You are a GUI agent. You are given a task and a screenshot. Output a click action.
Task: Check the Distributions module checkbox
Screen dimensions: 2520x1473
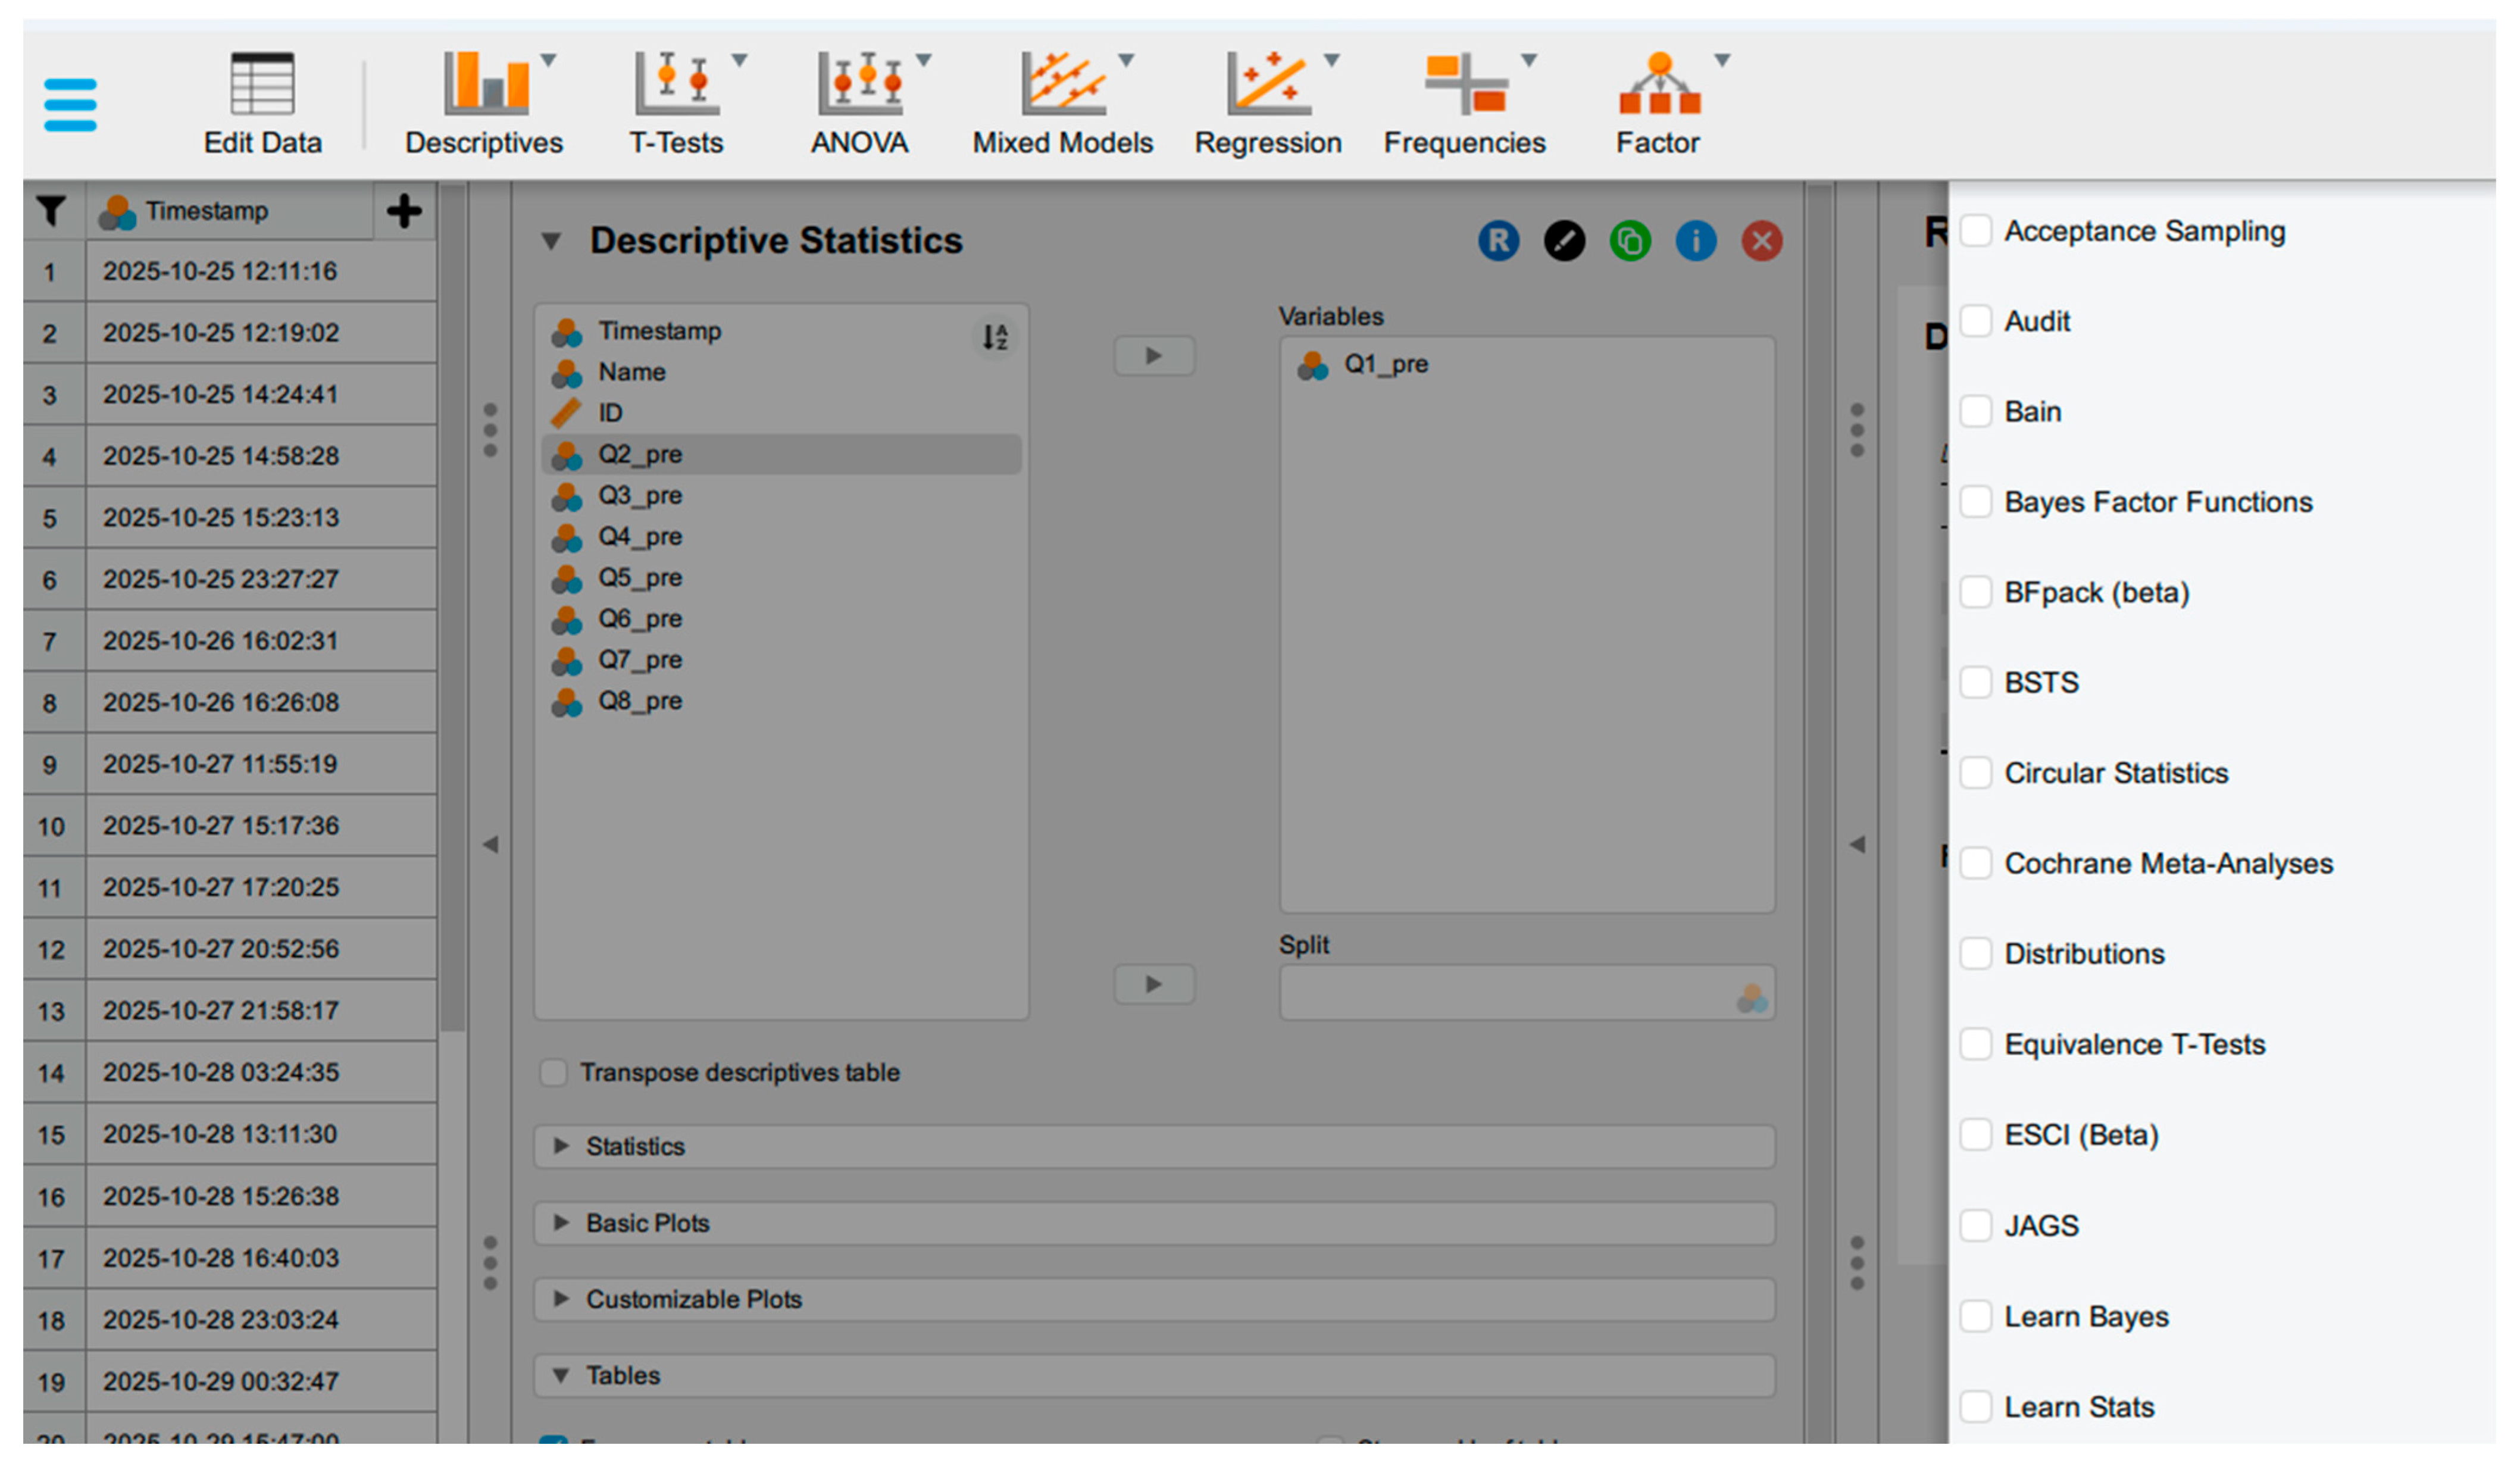(1975, 953)
